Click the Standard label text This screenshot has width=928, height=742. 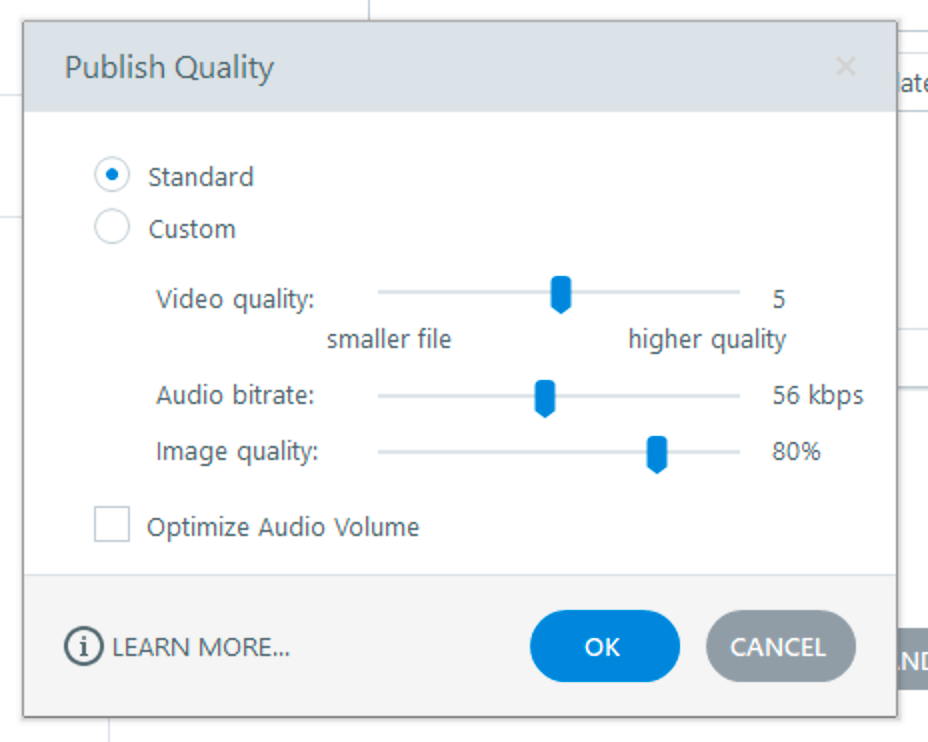coord(201,177)
